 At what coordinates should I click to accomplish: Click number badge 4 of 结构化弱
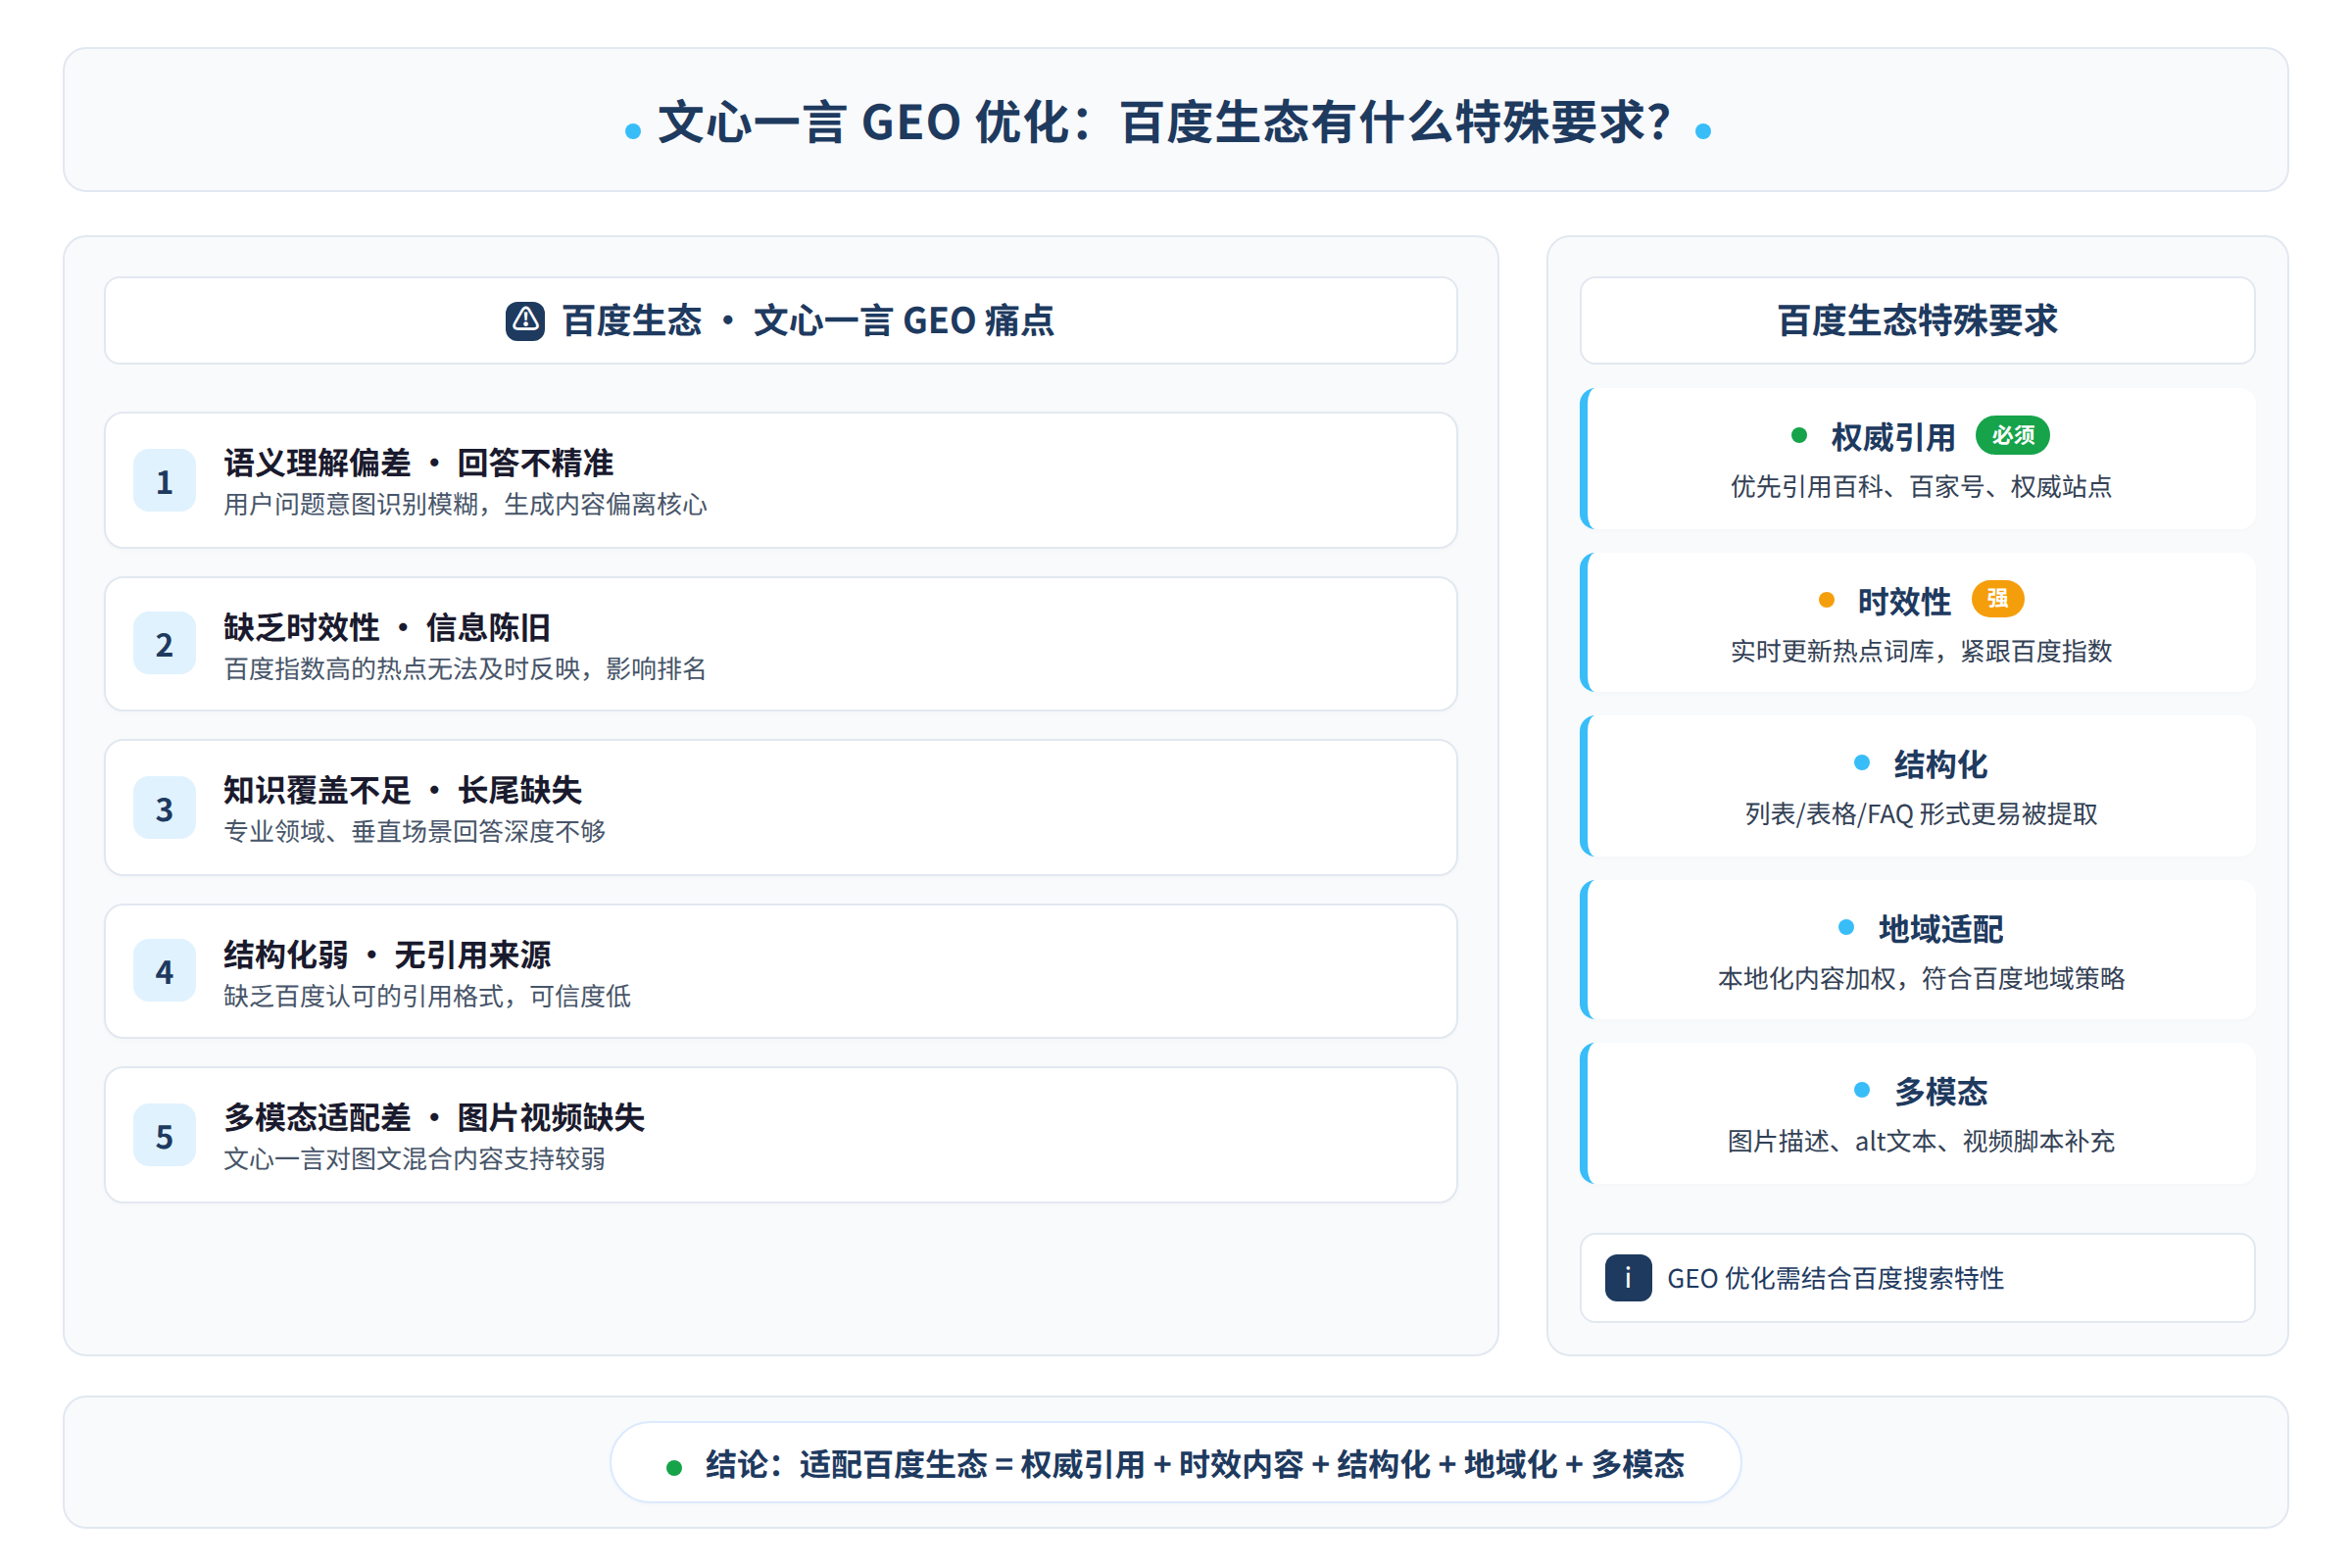[x=164, y=971]
